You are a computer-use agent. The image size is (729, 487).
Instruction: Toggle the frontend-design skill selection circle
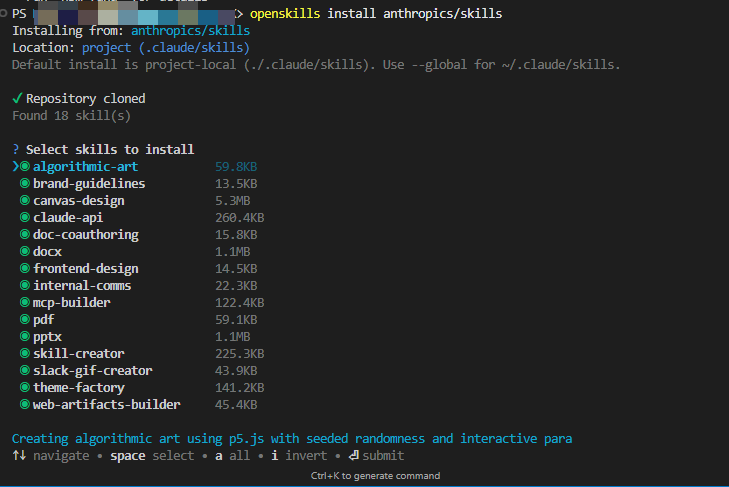click(25, 268)
